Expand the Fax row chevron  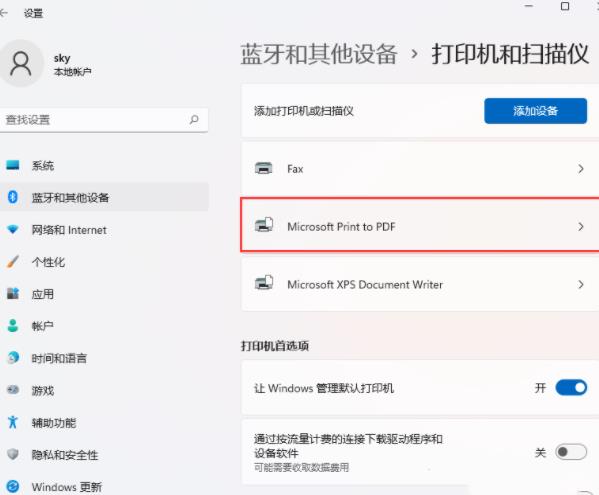tap(581, 168)
